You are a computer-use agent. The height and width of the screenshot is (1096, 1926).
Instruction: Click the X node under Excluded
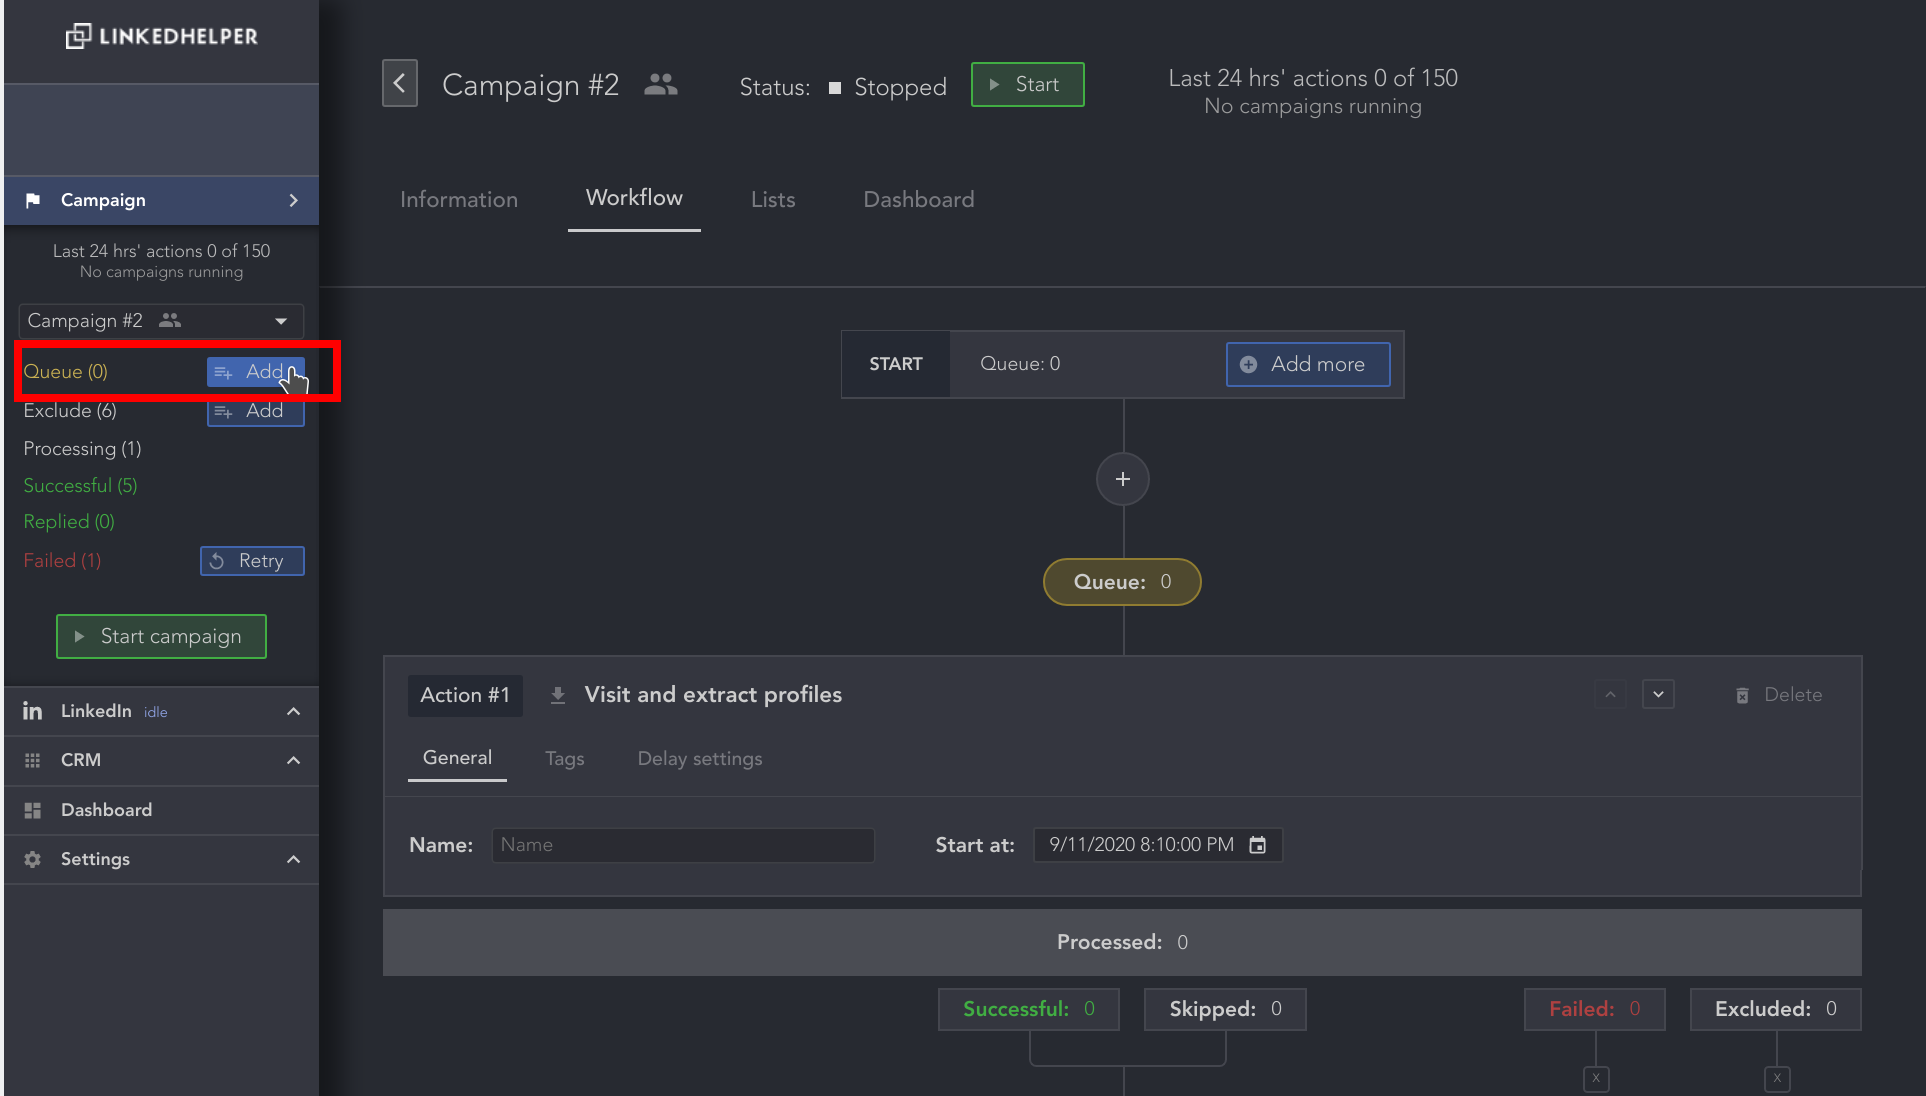[x=1777, y=1078]
